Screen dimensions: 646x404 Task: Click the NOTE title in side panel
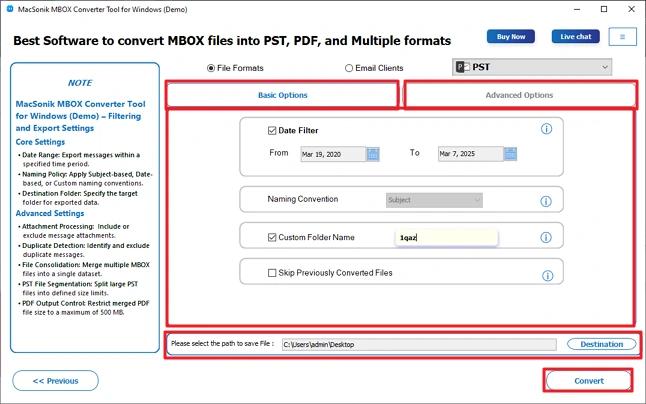pyautogui.click(x=80, y=83)
